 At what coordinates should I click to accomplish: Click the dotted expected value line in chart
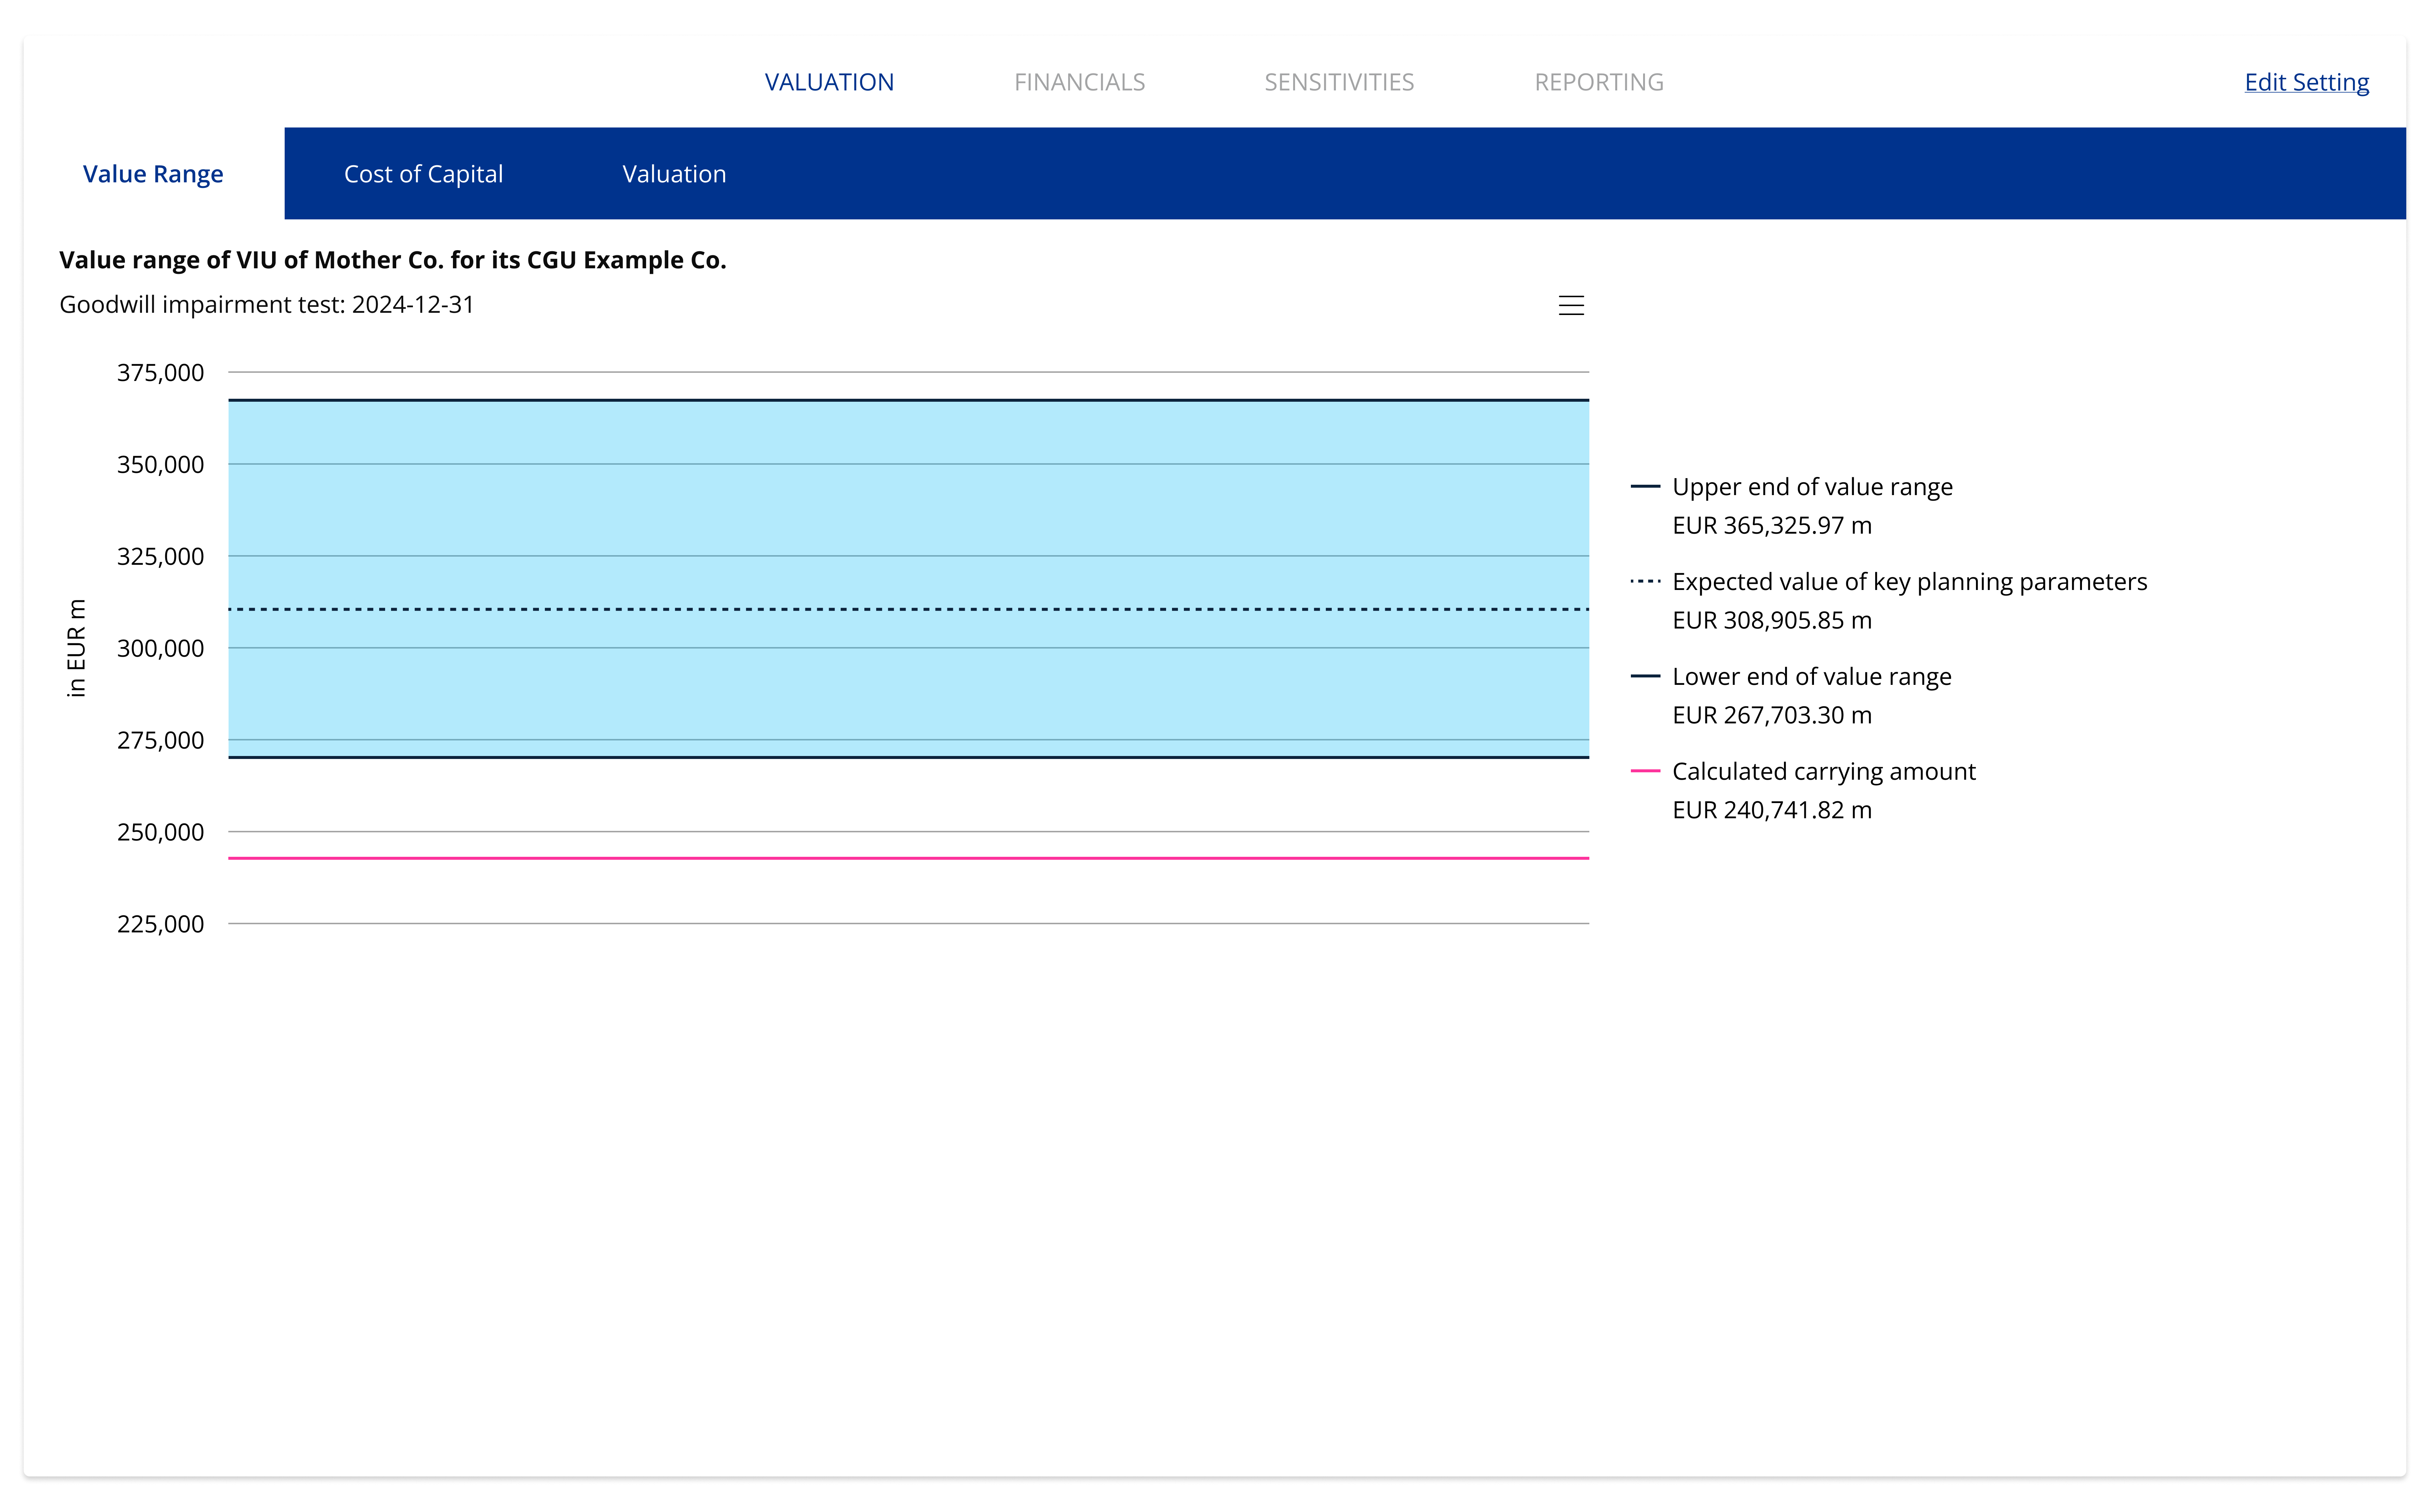[x=908, y=609]
